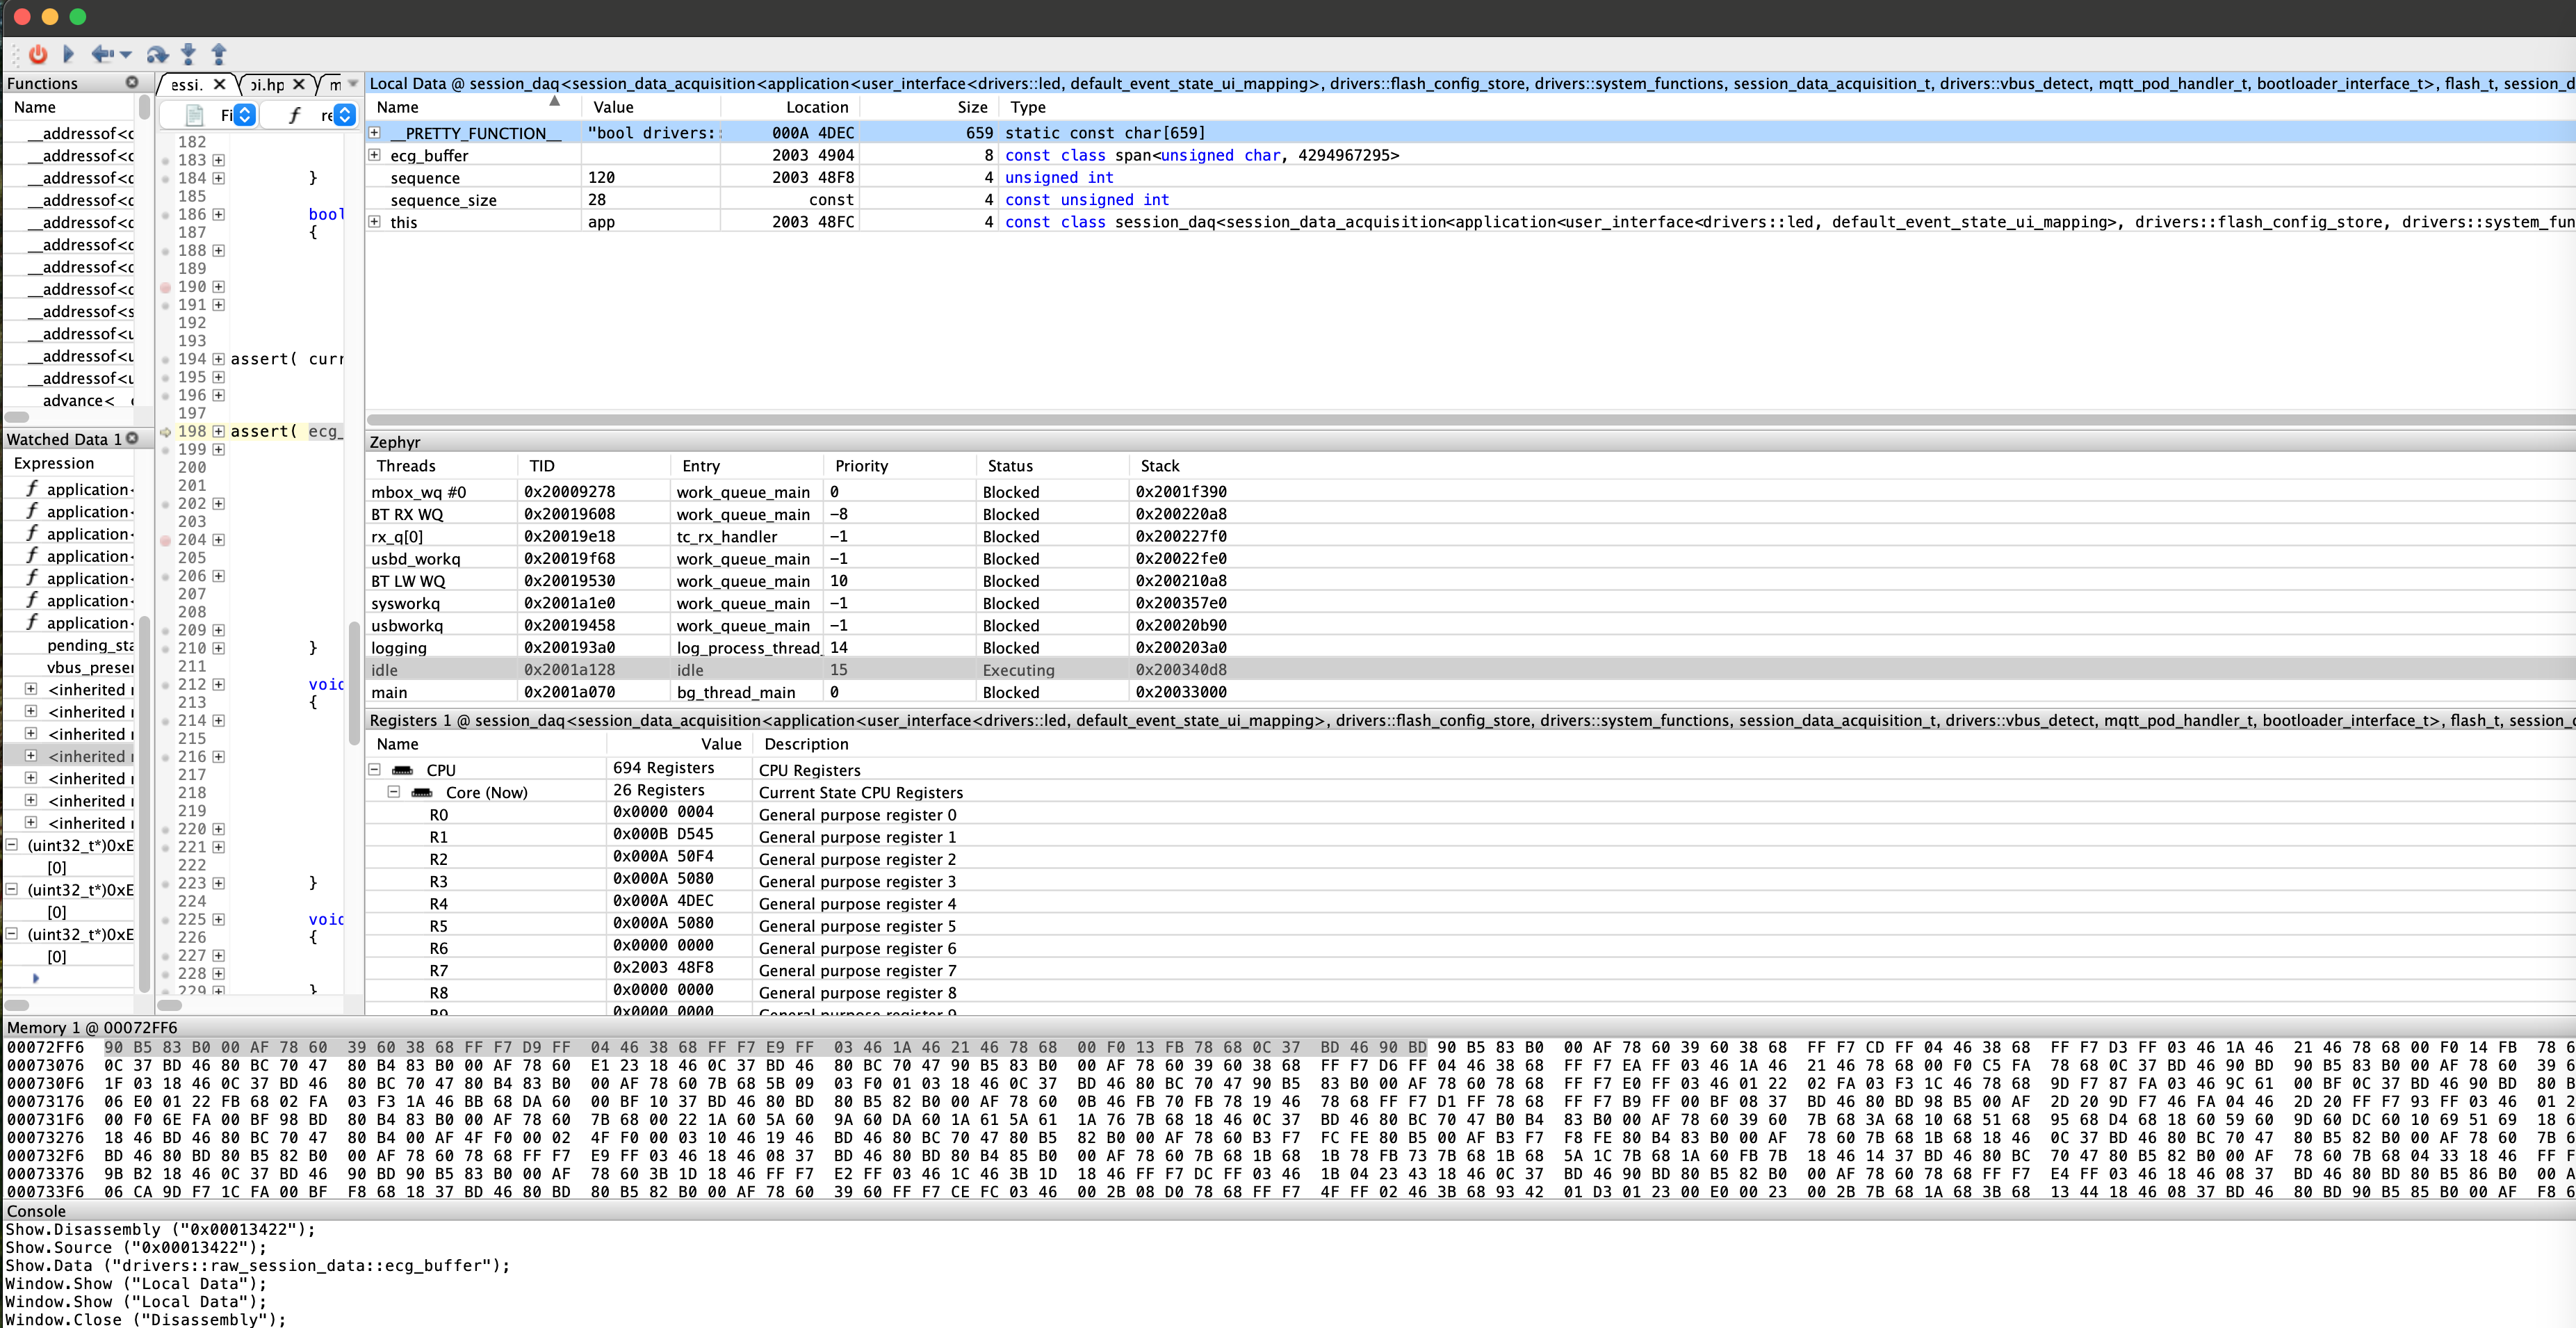Image resolution: width=2576 pixels, height=1328 pixels.
Task: Close the 'pi.hp' source tab
Action: click(298, 84)
